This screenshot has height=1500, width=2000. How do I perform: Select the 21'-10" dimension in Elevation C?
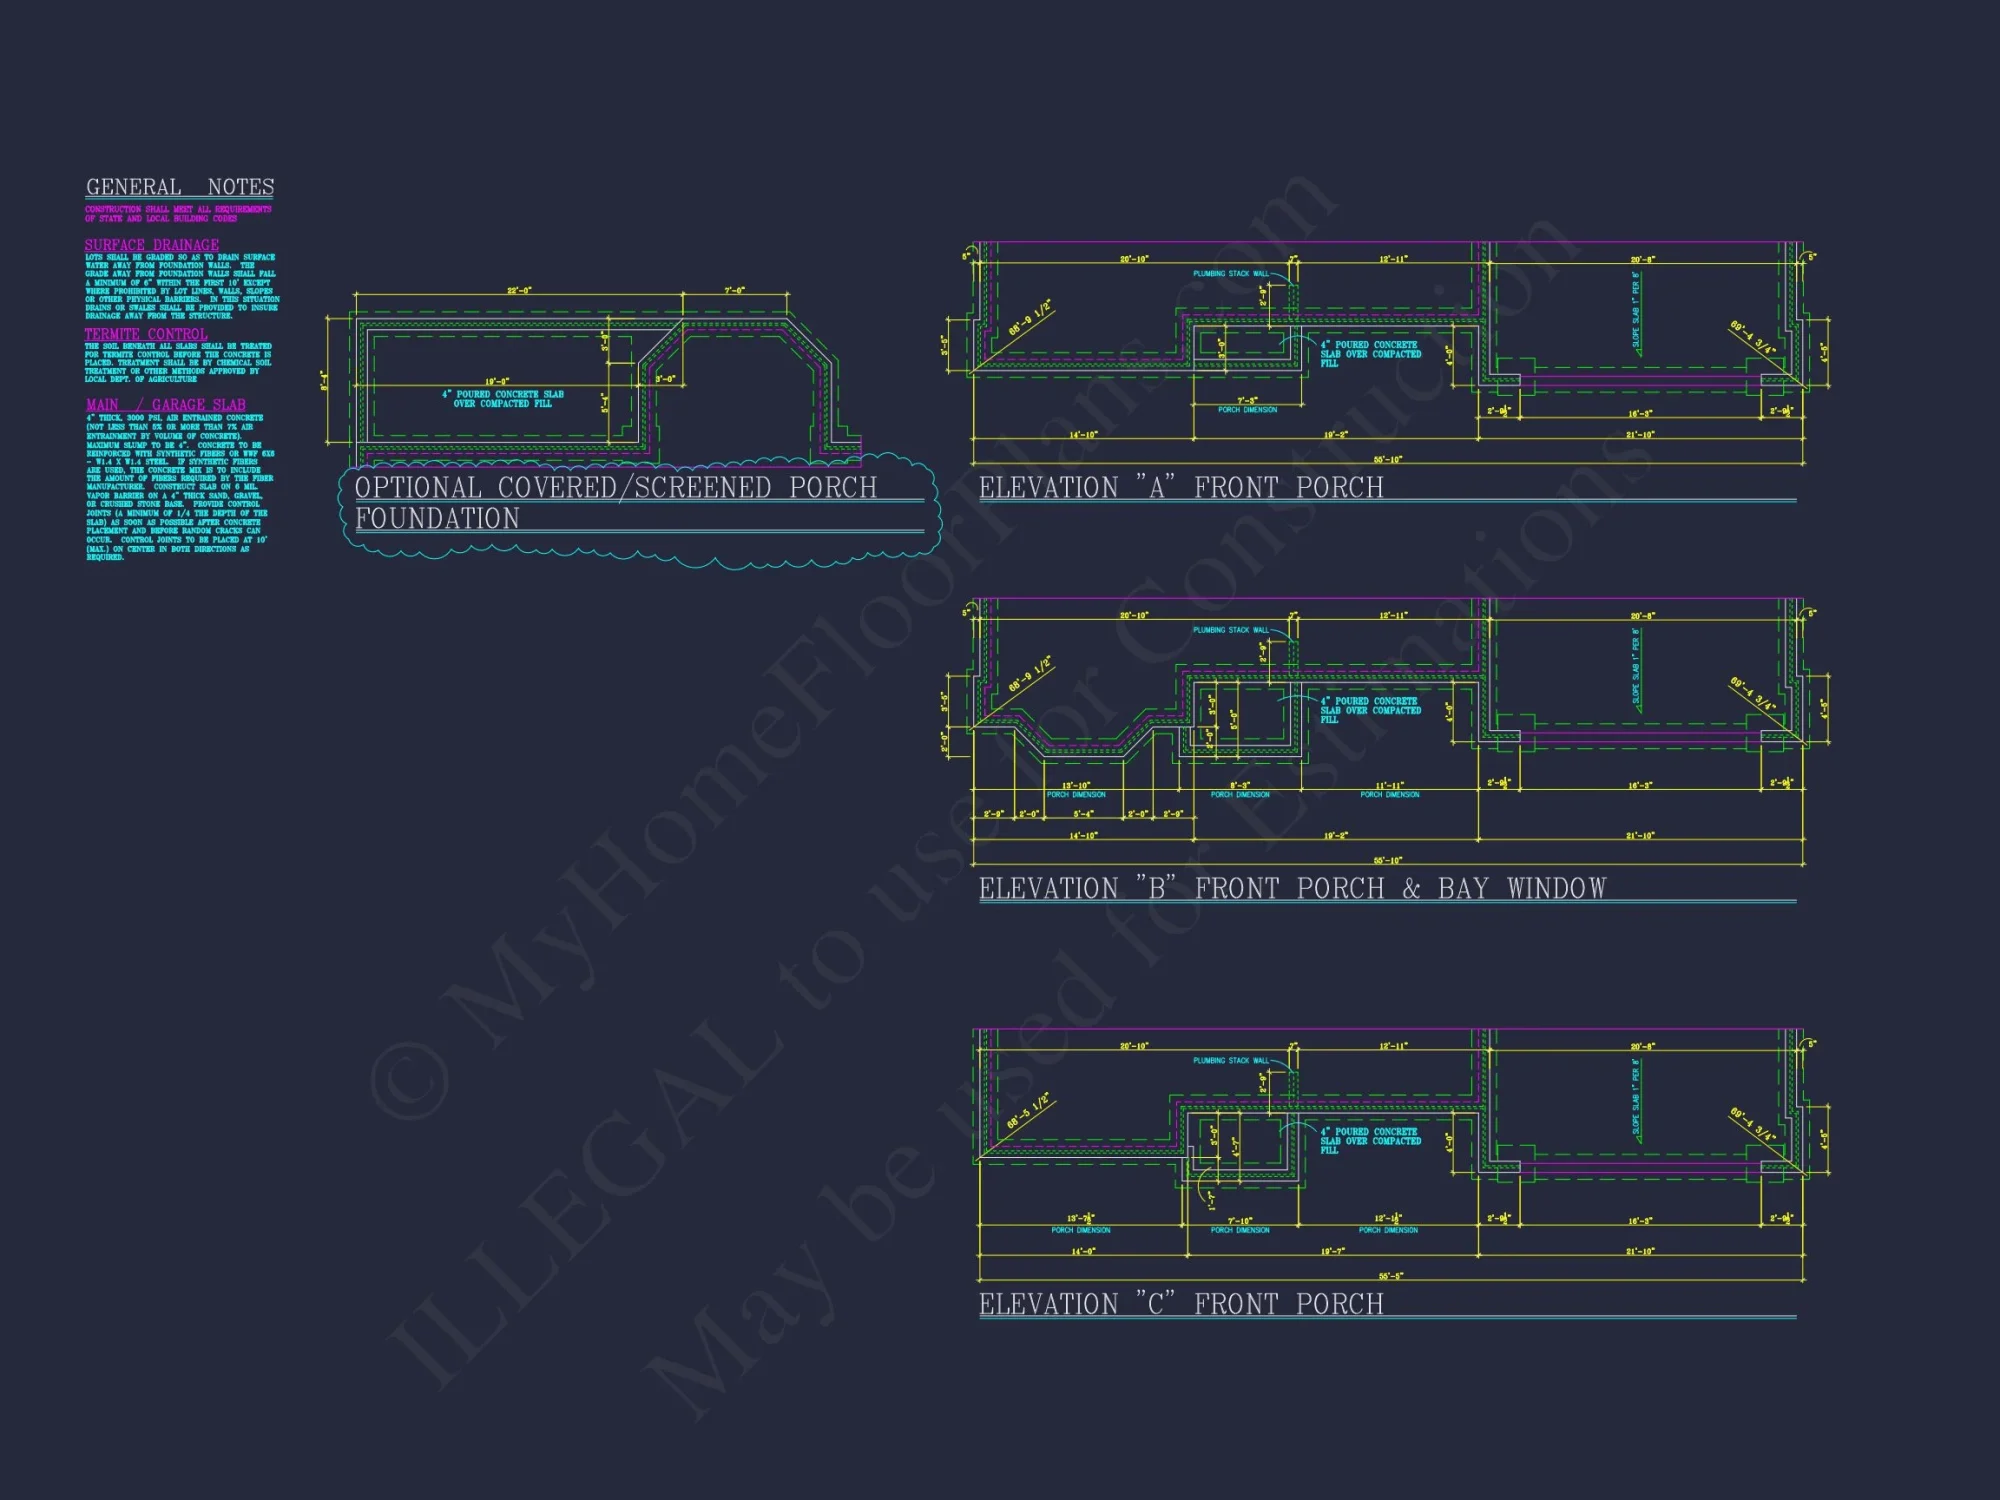(x=1640, y=1251)
